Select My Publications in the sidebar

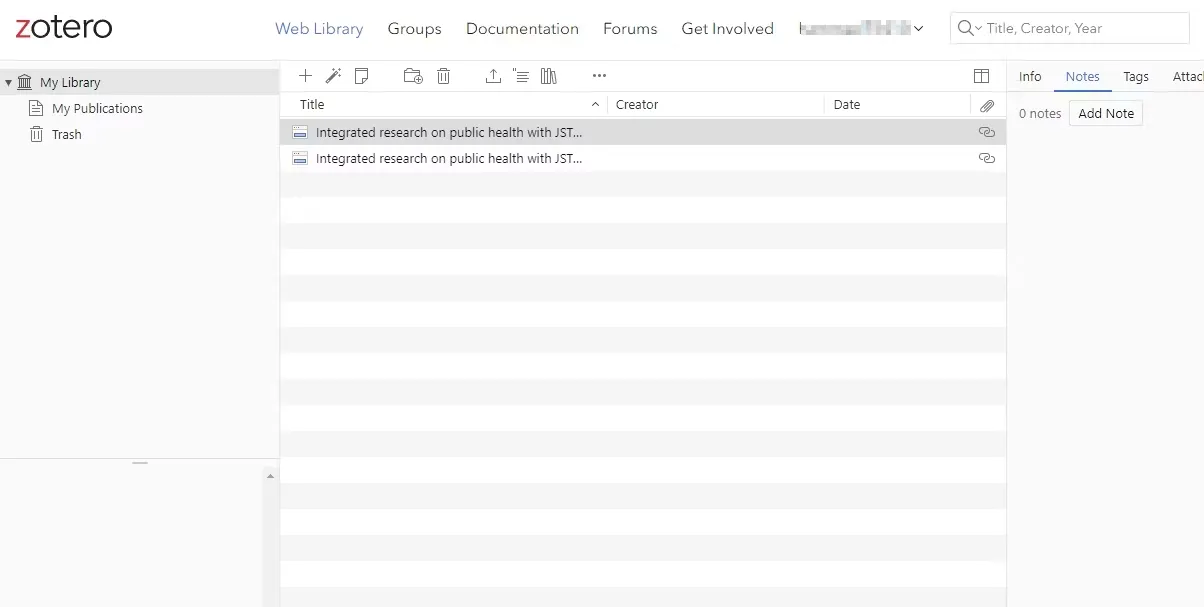[x=97, y=109]
